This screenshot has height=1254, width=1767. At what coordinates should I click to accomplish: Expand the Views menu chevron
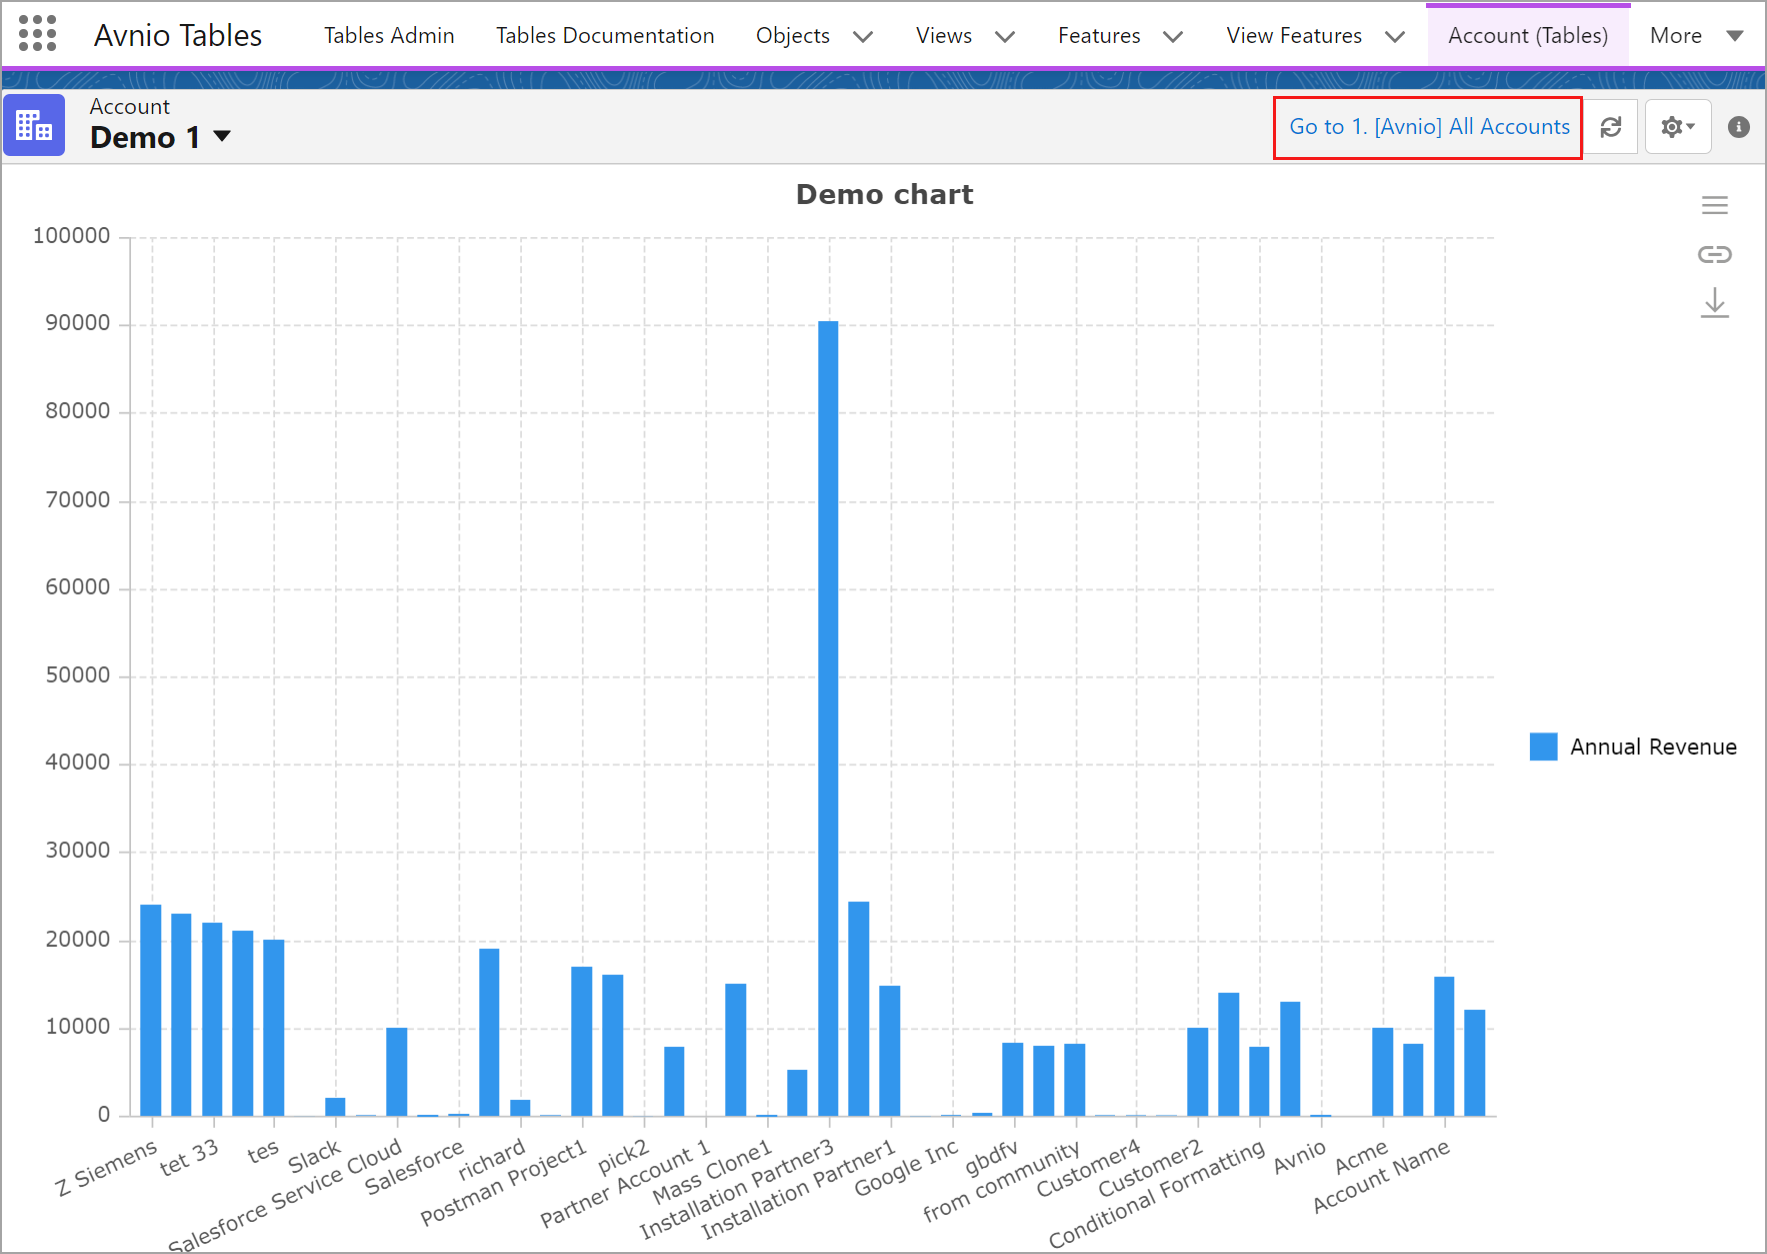[1004, 37]
